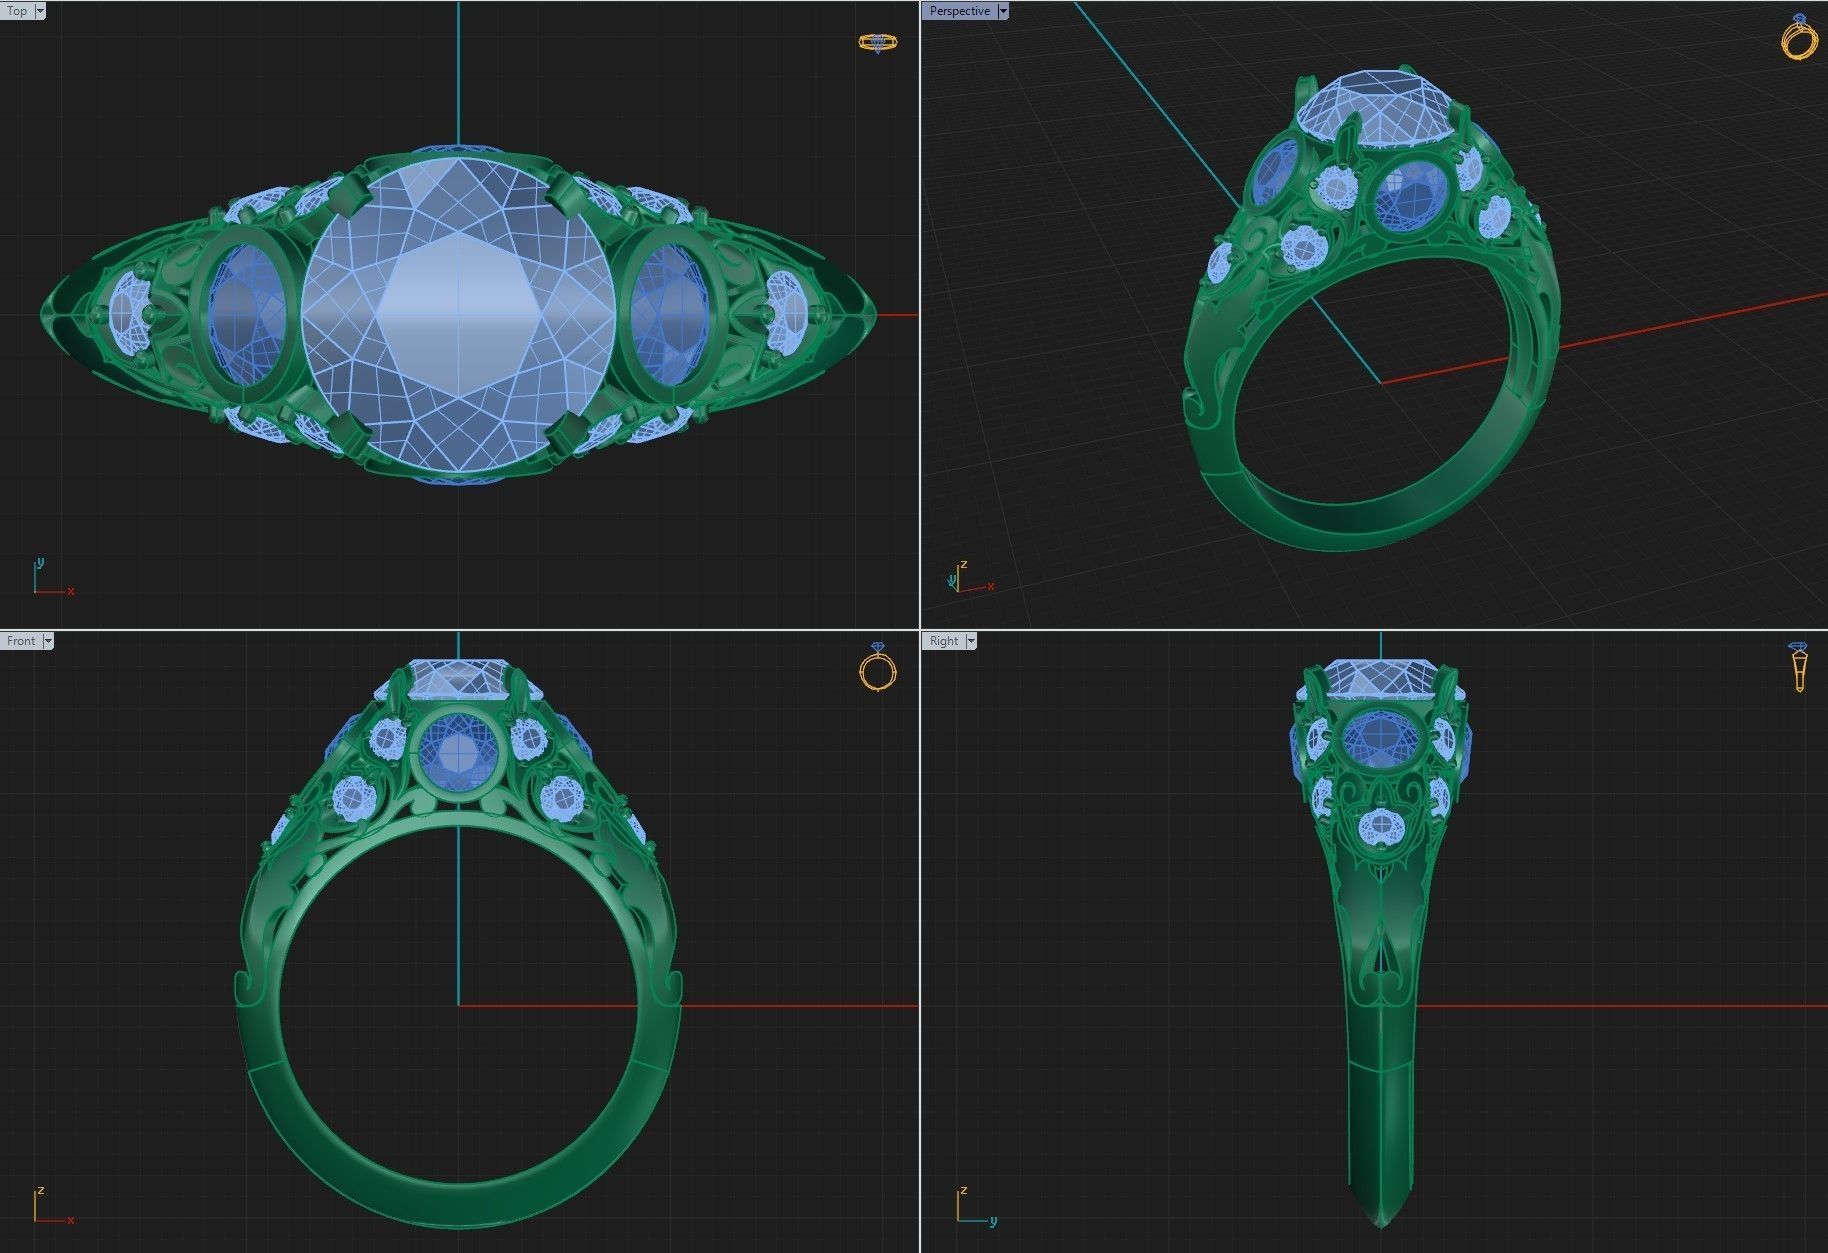
Task: Open the Right viewport dropdown arrow
Action: click(970, 641)
